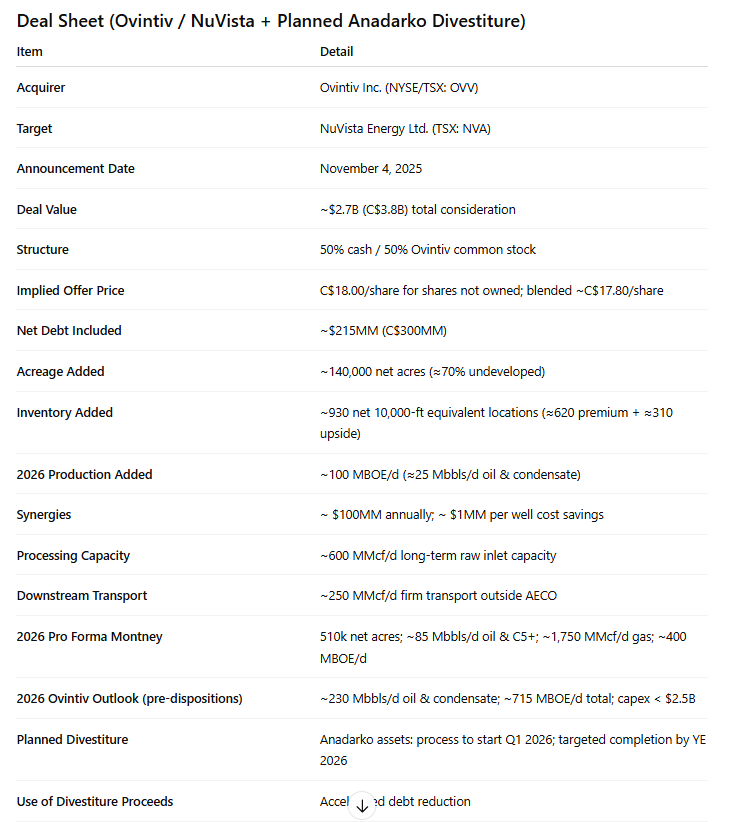
Task: Click the Deal Sheet heading
Action: point(271,21)
